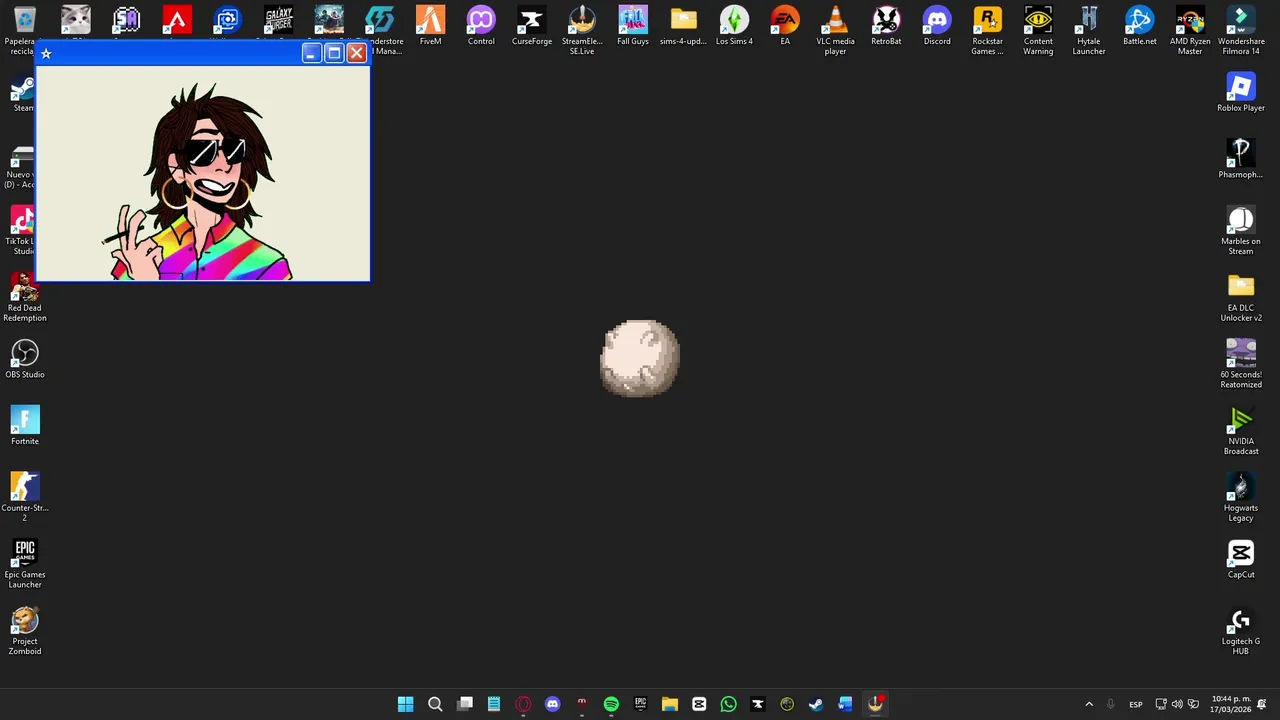The height and width of the screenshot is (720, 1280).
Task: Launch Project Zomboid from desktop
Action: tap(25, 630)
